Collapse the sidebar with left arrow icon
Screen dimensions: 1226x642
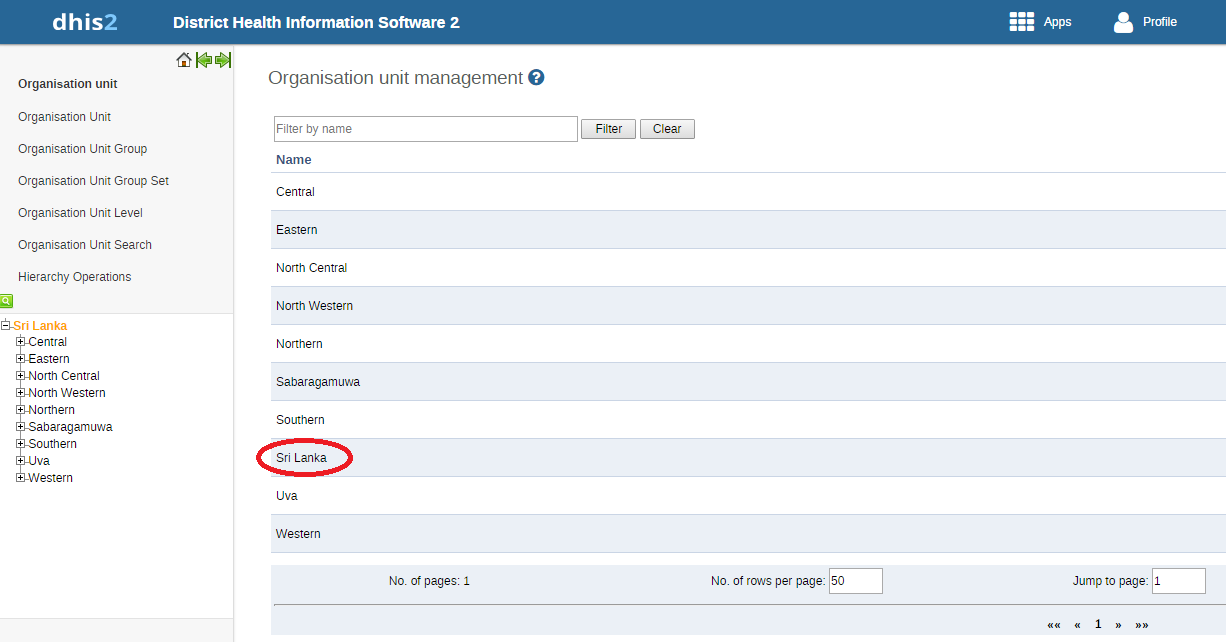204,60
